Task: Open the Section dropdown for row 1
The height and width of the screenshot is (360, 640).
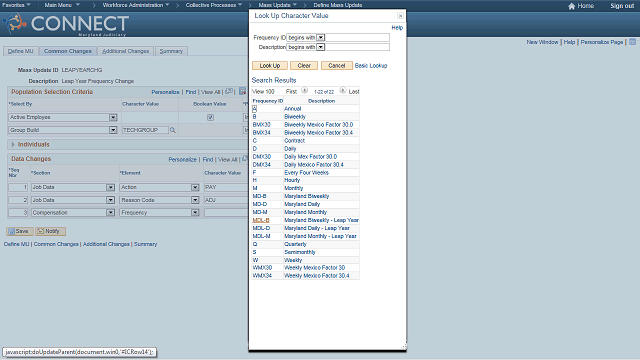Action: tap(110, 187)
